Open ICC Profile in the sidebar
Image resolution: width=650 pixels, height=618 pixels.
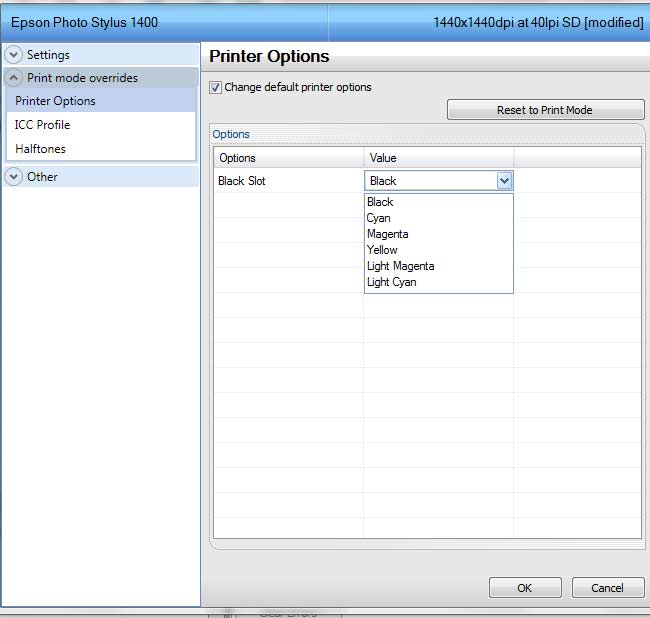(42, 125)
